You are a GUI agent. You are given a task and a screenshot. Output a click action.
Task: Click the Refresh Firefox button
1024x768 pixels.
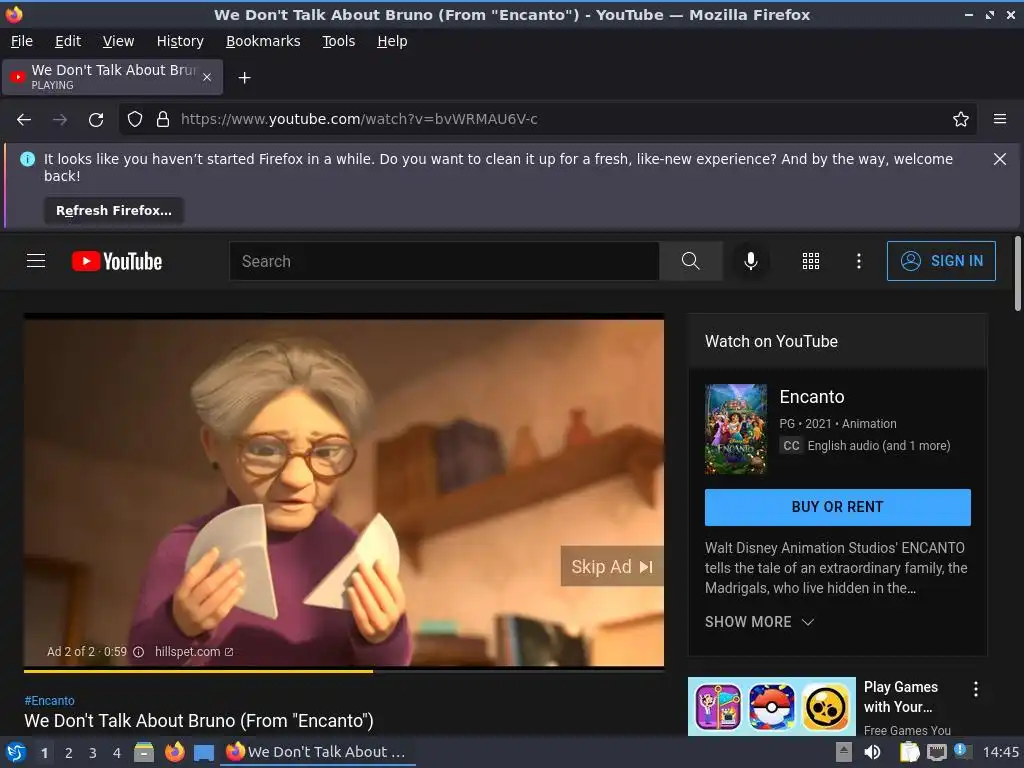tap(114, 211)
